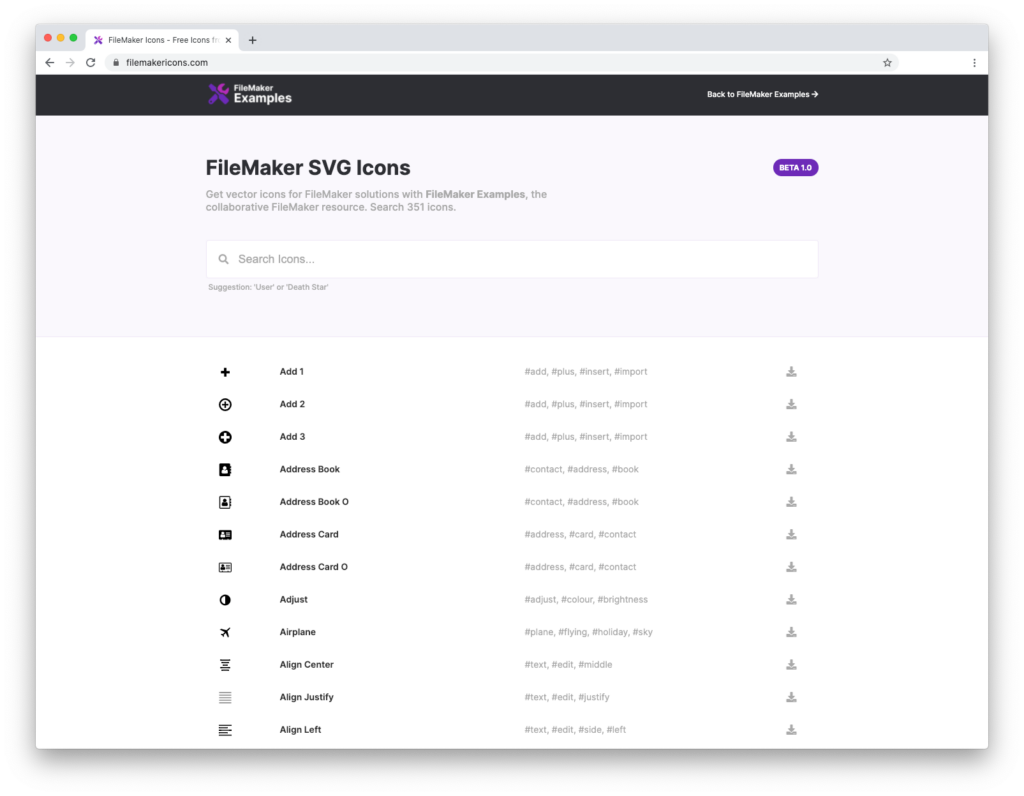Download the Address Card O icon

coord(791,567)
